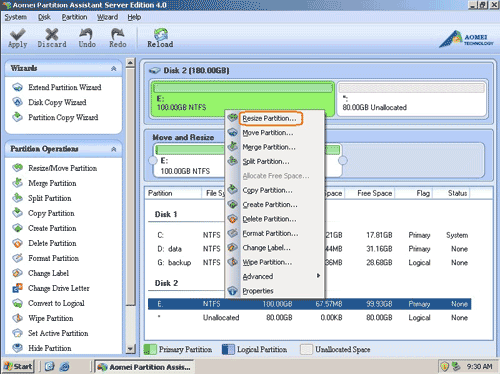The height and width of the screenshot is (374, 500).
Task: Select sidebar Split Partition icon
Action: (17, 198)
